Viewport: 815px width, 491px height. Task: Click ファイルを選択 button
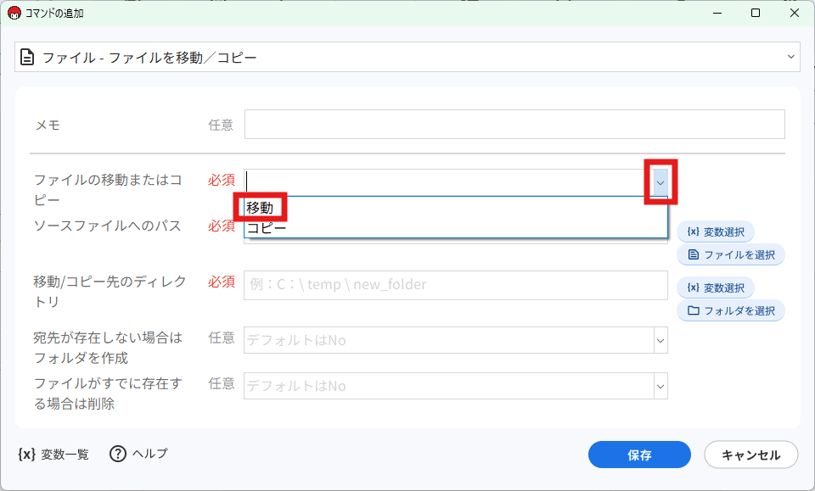click(731, 255)
